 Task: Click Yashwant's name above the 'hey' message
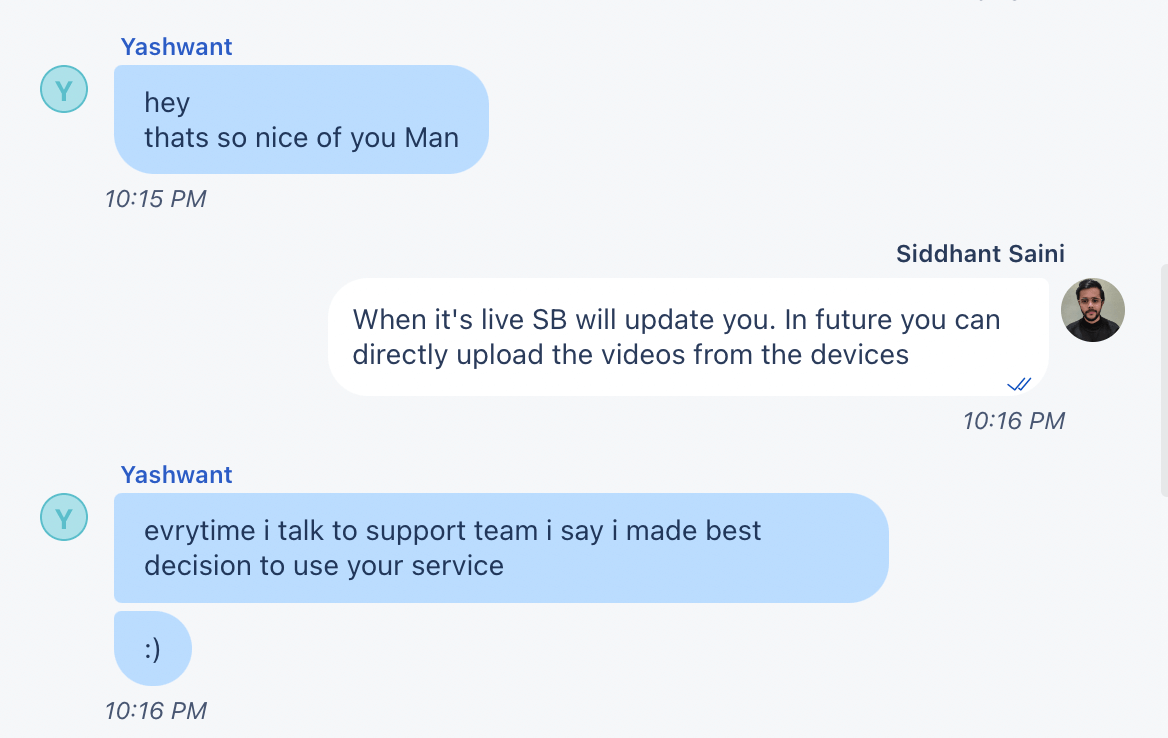tap(176, 47)
